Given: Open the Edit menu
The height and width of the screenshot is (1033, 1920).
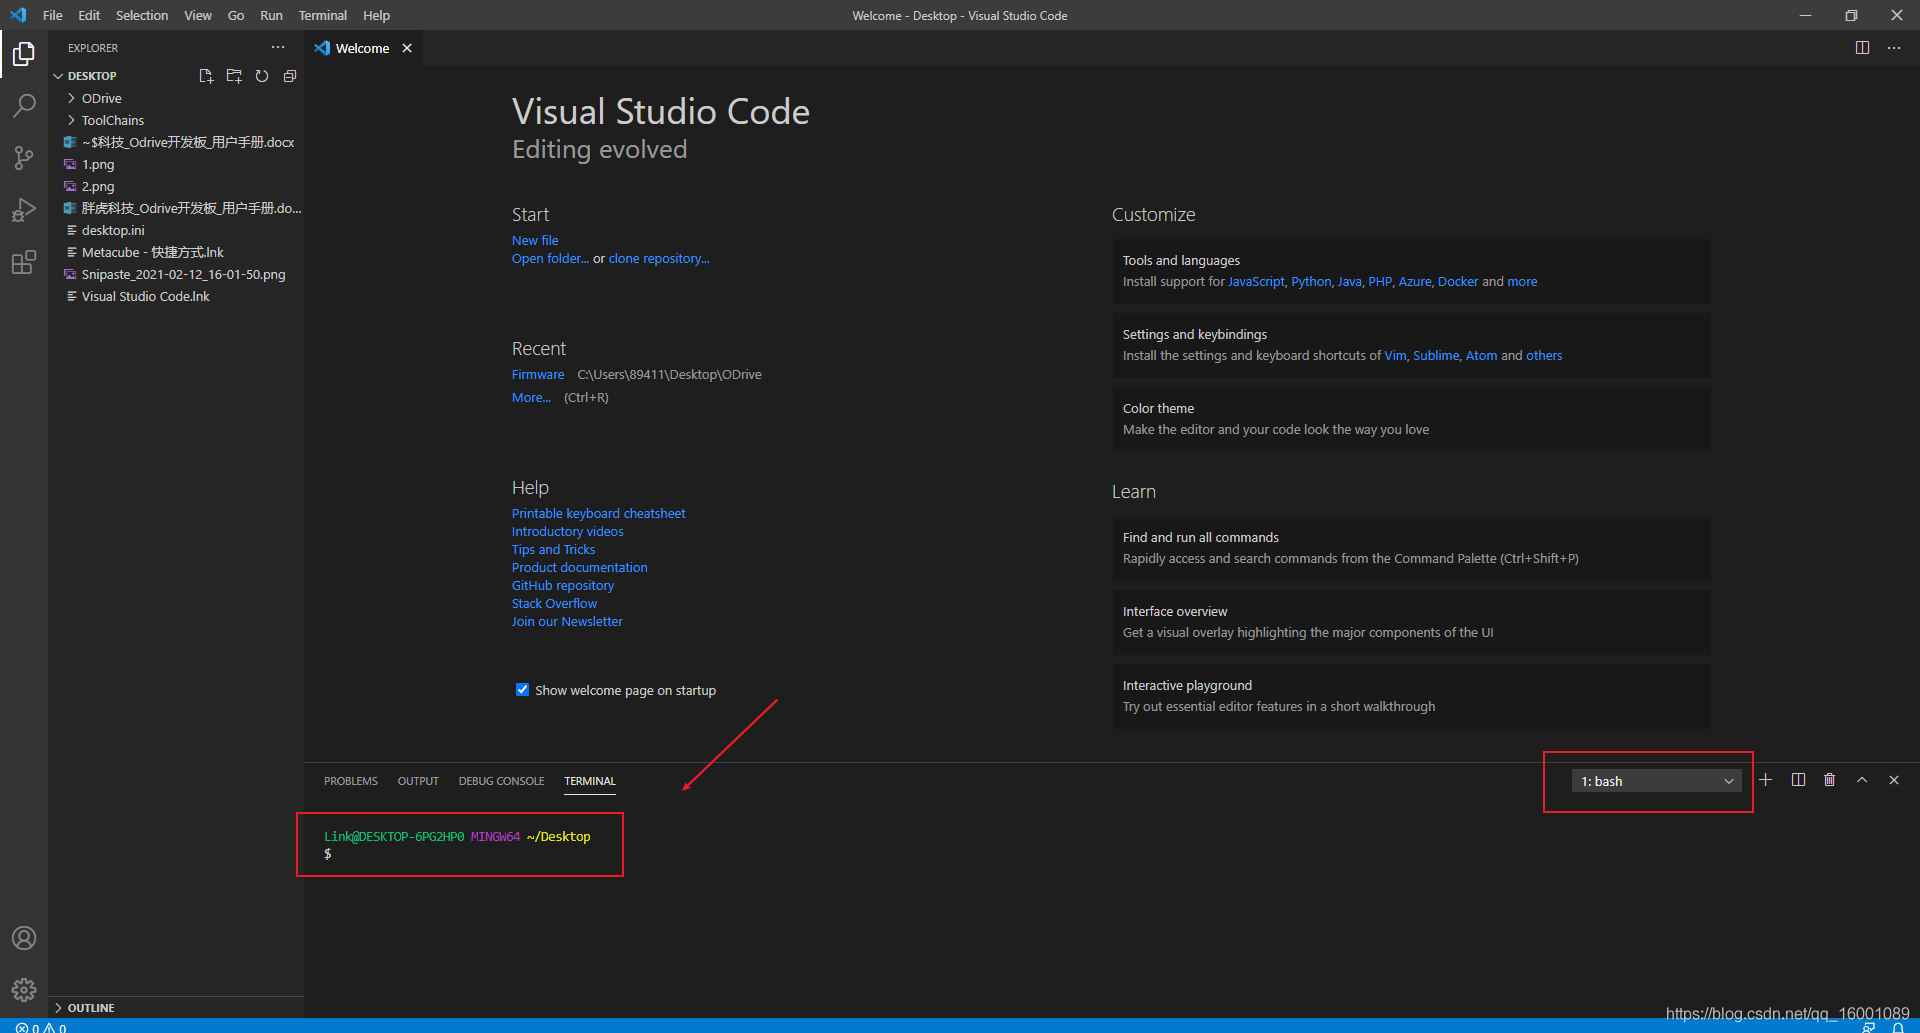Looking at the screenshot, I should [89, 15].
